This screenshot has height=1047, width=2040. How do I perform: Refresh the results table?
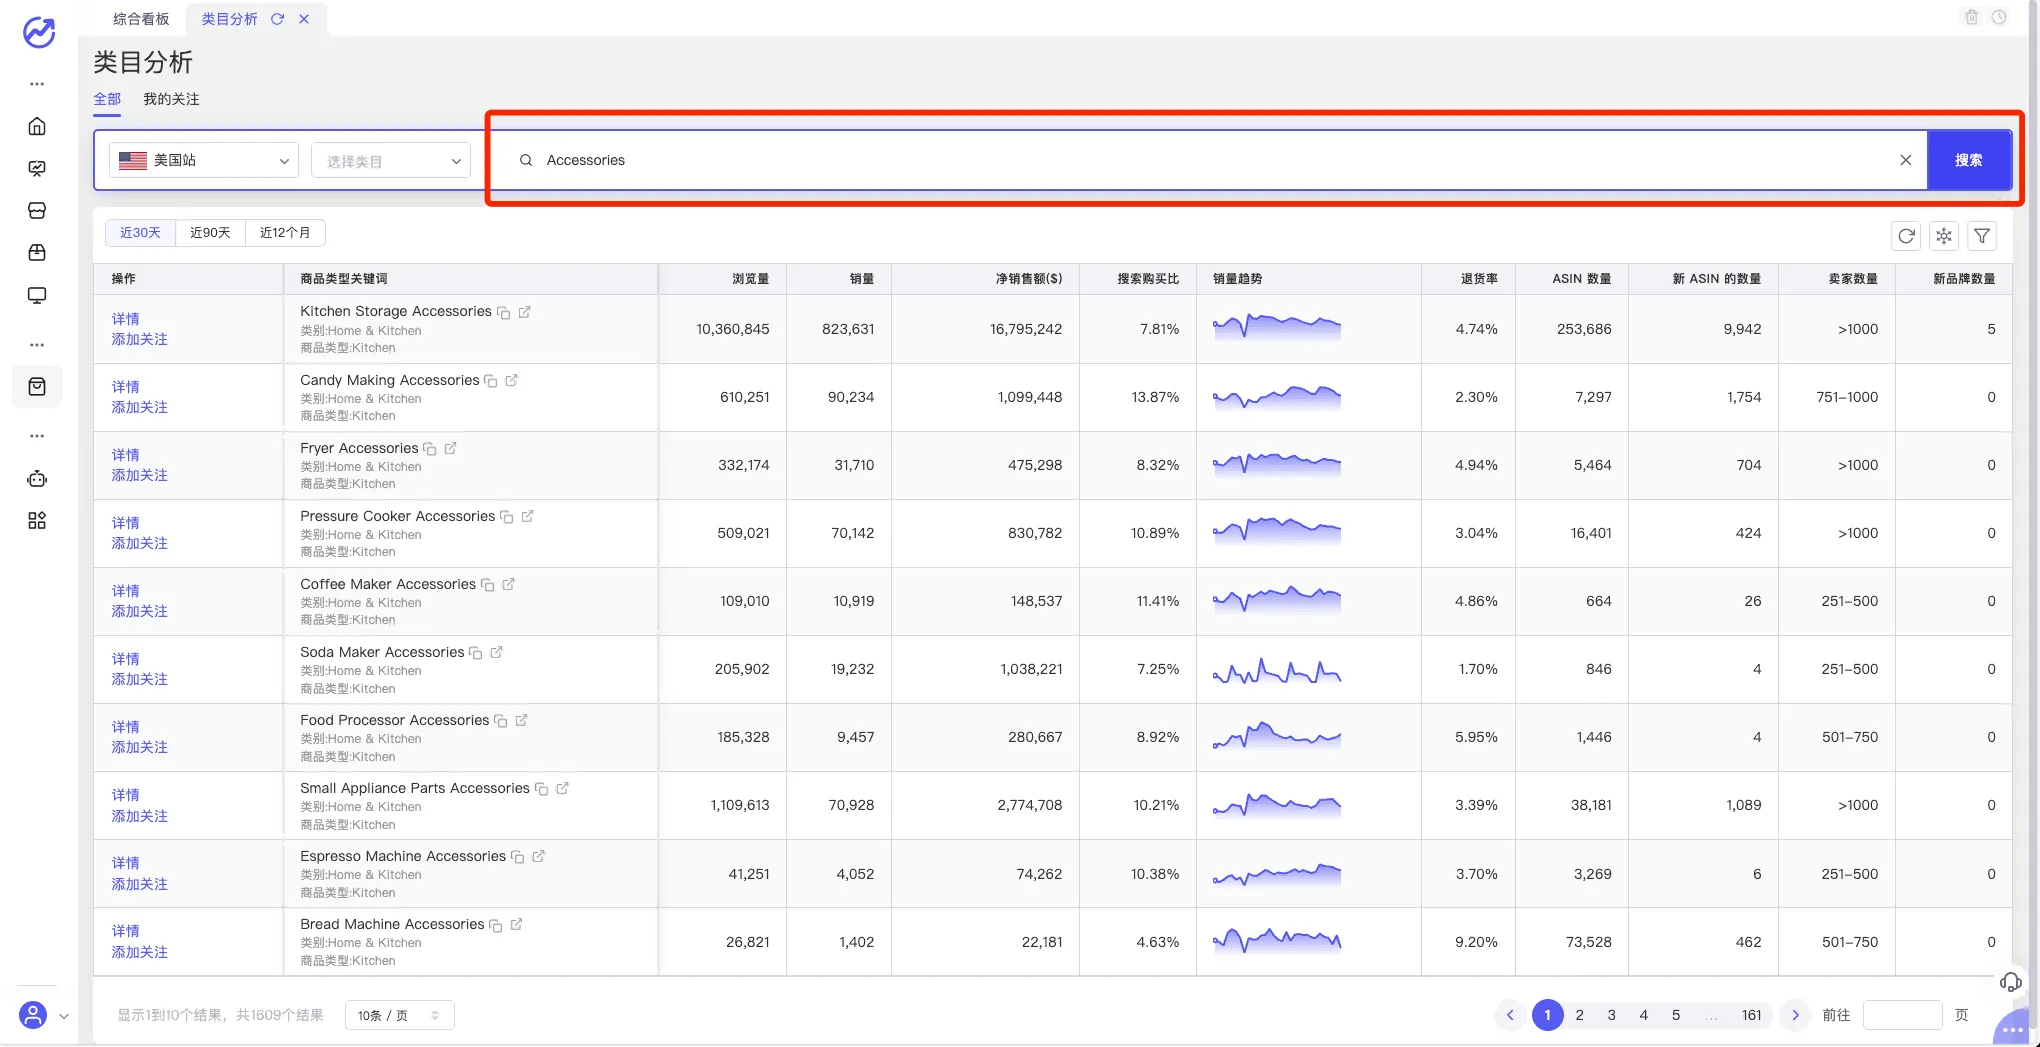point(1906,236)
